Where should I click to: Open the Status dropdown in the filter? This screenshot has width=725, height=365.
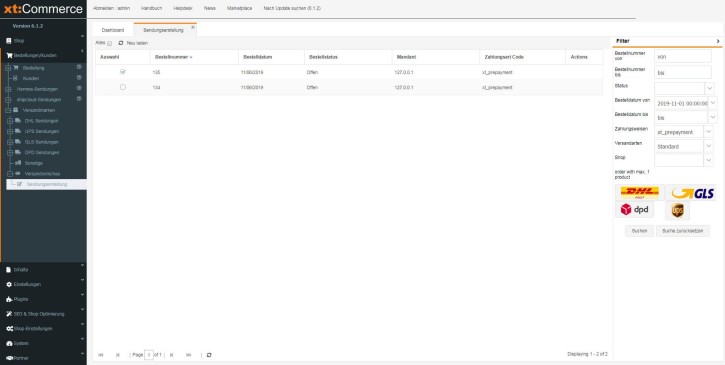pos(709,88)
